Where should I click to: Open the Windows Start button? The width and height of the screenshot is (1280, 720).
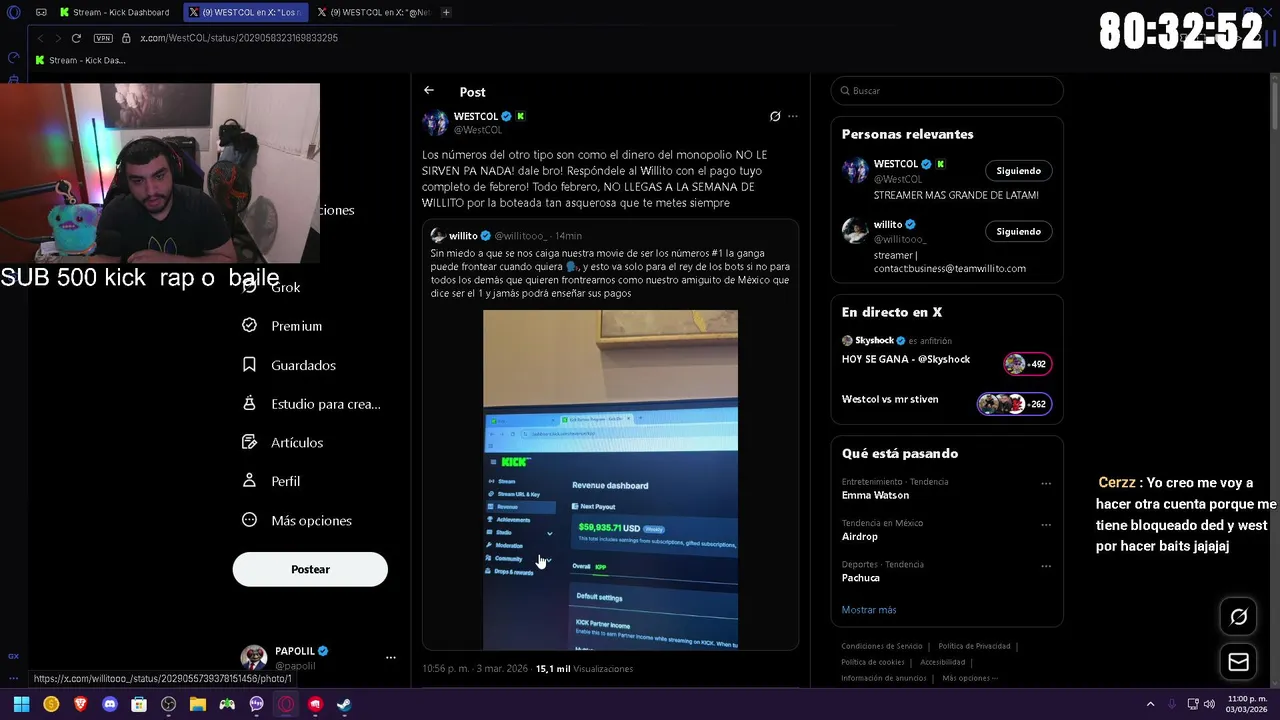(x=21, y=704)
